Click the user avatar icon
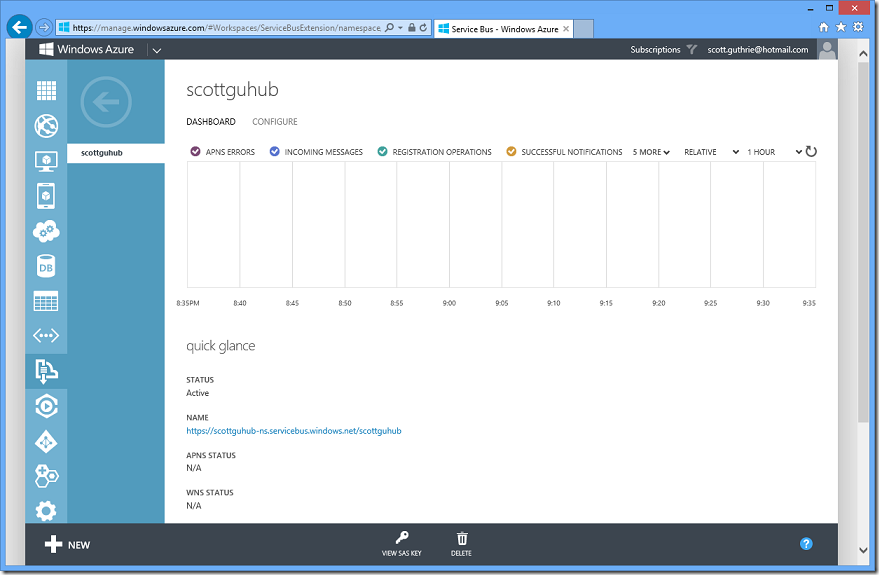Screen dimensions: 879x575 pos(827,49)
